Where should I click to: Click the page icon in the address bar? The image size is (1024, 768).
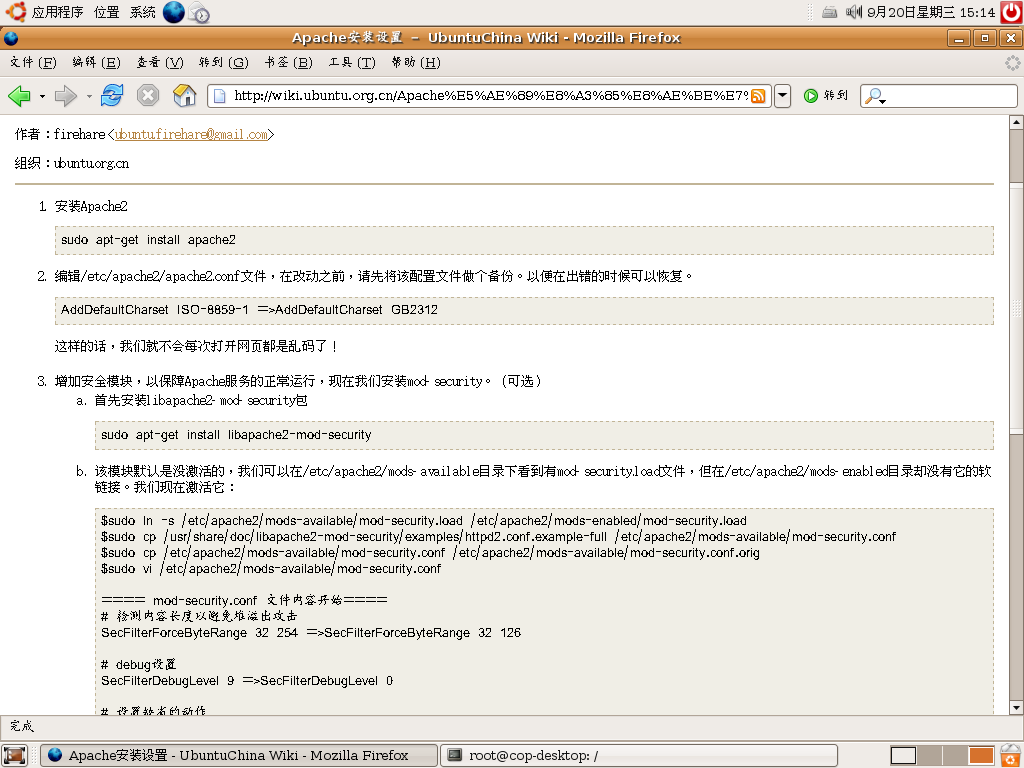point(220,96)
